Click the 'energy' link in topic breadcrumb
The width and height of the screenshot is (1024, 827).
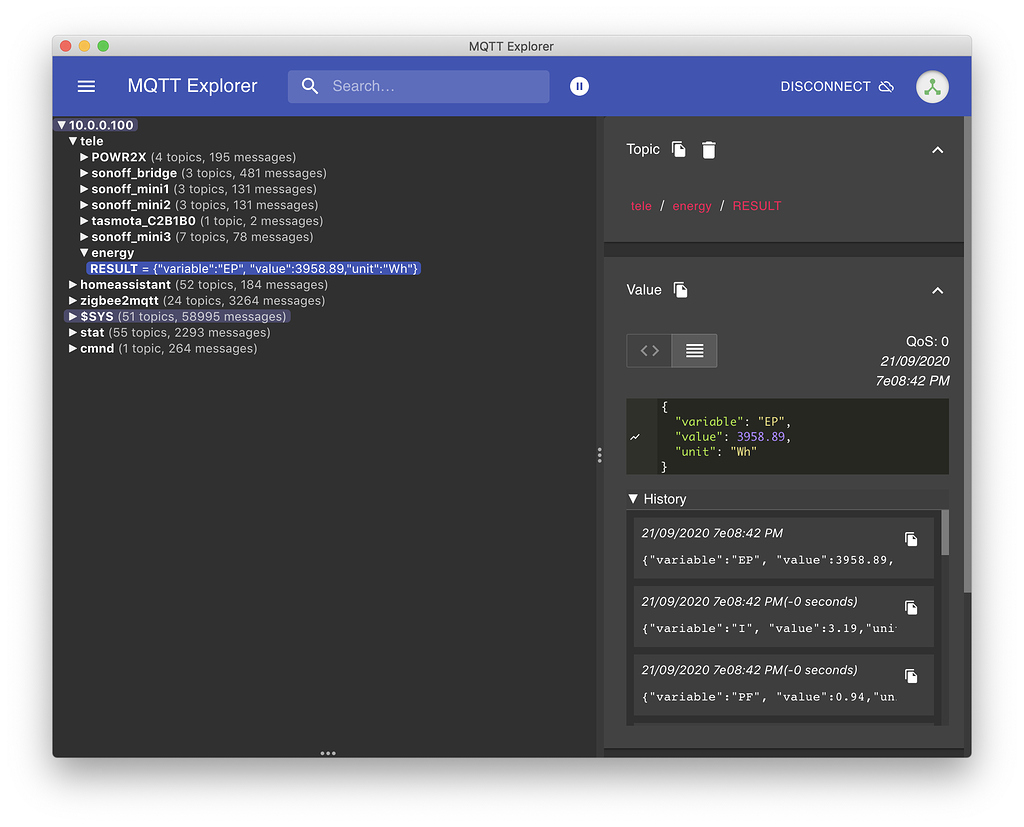(x=692, y=206)
